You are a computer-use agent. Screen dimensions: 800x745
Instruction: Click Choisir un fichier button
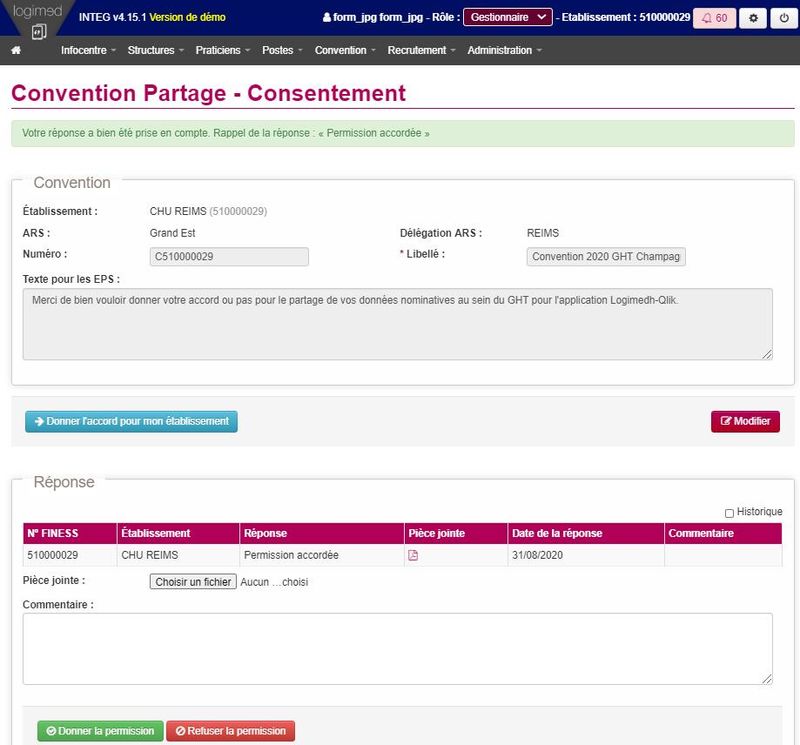coord(193,582)
